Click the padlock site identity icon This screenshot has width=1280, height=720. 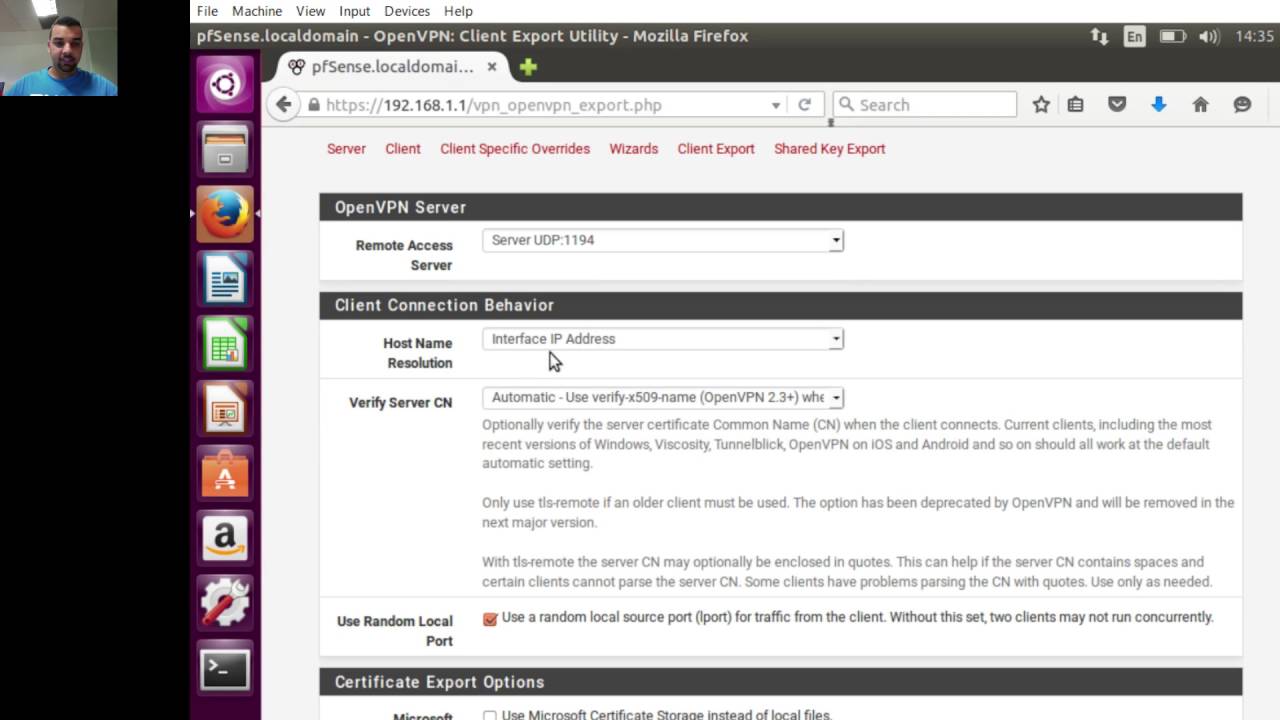point(314,105)
